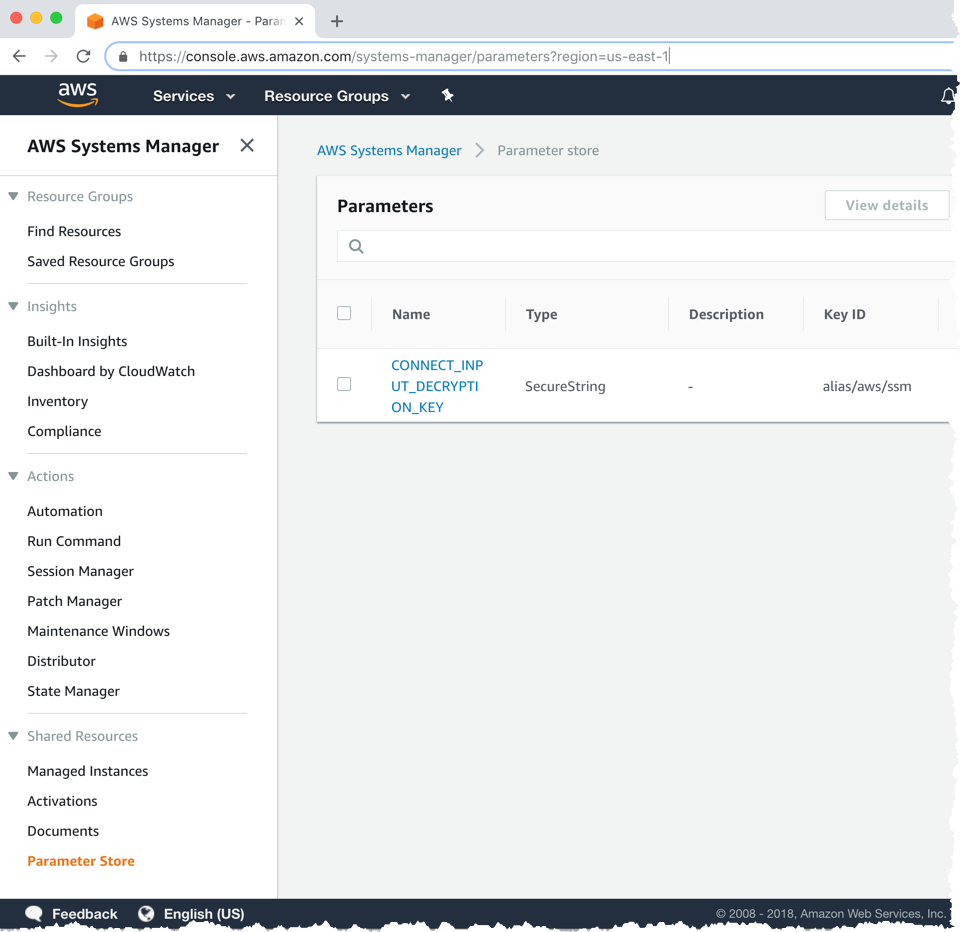The width and height of the screenshot is (960, 932).
Task: Select Parameter Store in sidebar
Action: [x=81, y=861]
